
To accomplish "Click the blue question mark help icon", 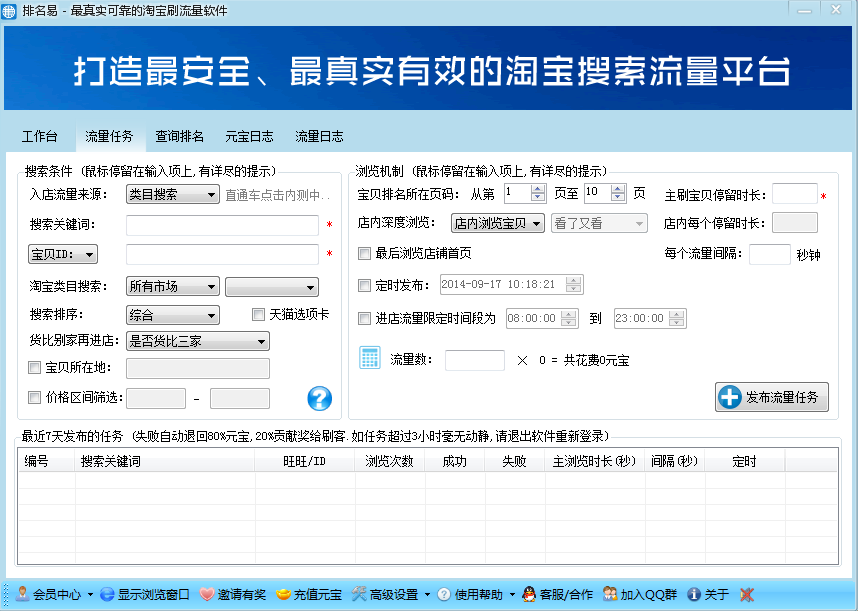I will [319, 398].
